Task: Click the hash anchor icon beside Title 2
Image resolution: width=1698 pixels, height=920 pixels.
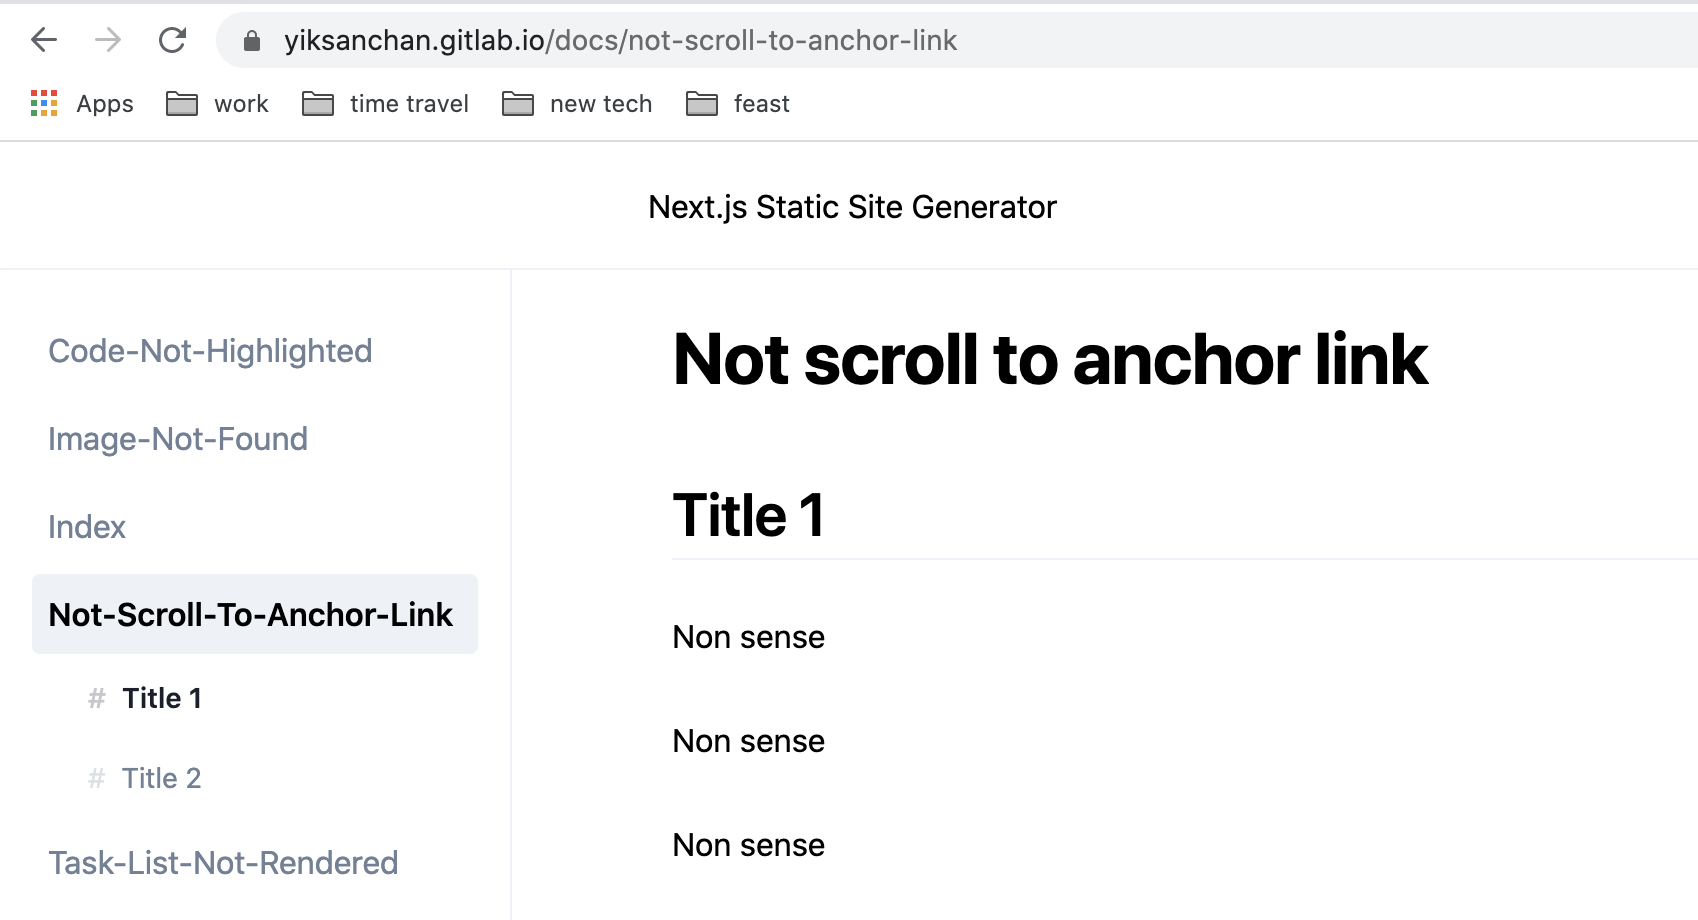Action: click(96, 778)
